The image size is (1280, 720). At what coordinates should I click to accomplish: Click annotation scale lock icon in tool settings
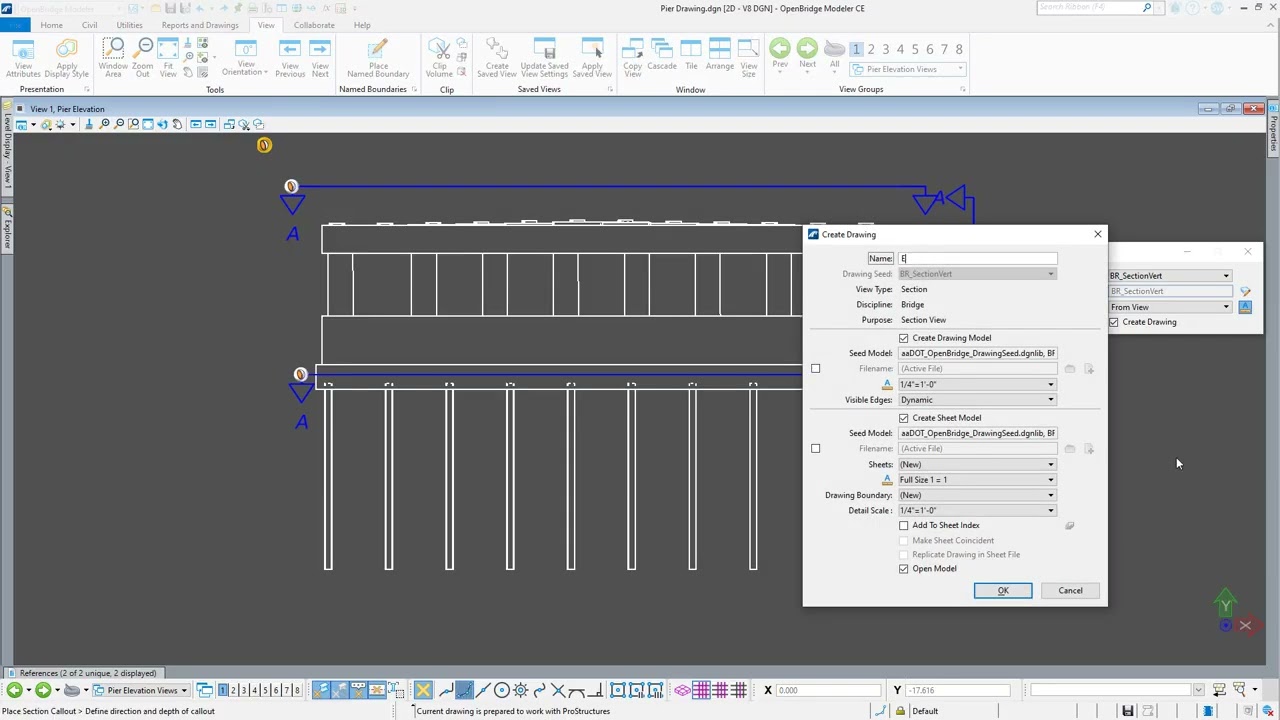coord(1245,307)
